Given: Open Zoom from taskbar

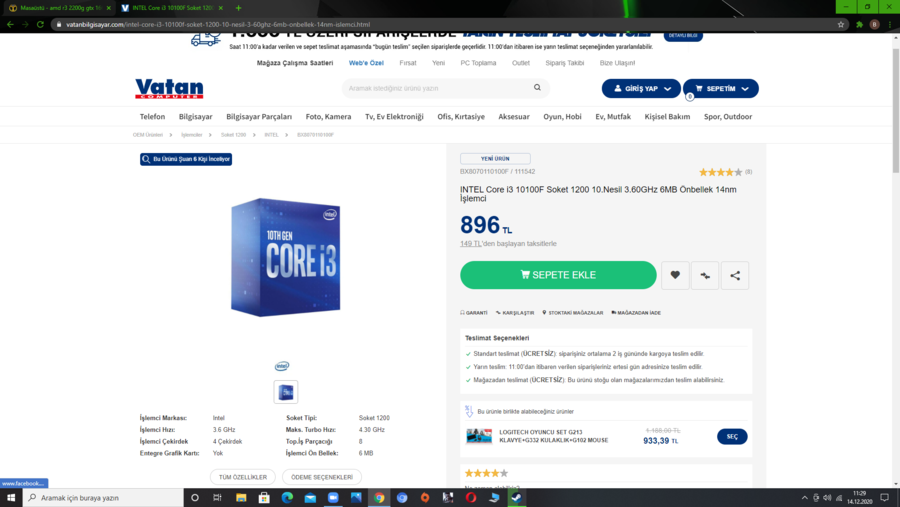Looking at the screenshot, I should pos(333,497).
